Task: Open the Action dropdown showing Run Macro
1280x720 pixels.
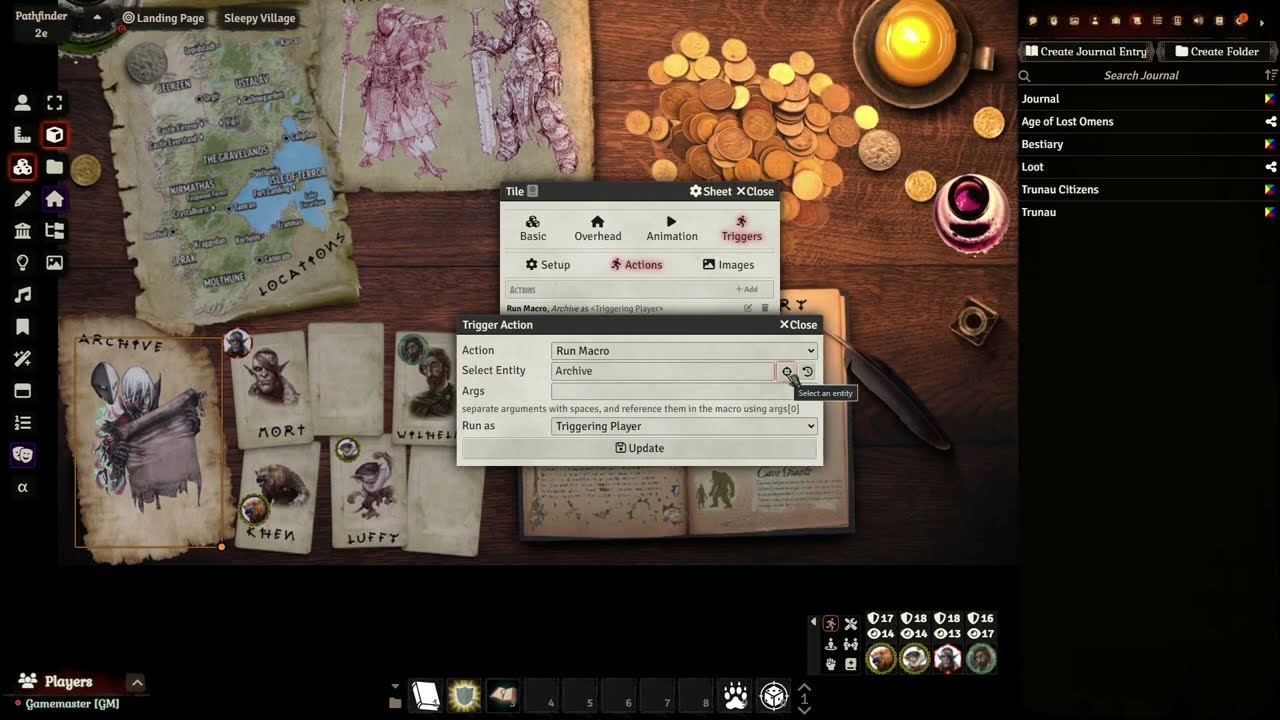Action: point(684,351)
